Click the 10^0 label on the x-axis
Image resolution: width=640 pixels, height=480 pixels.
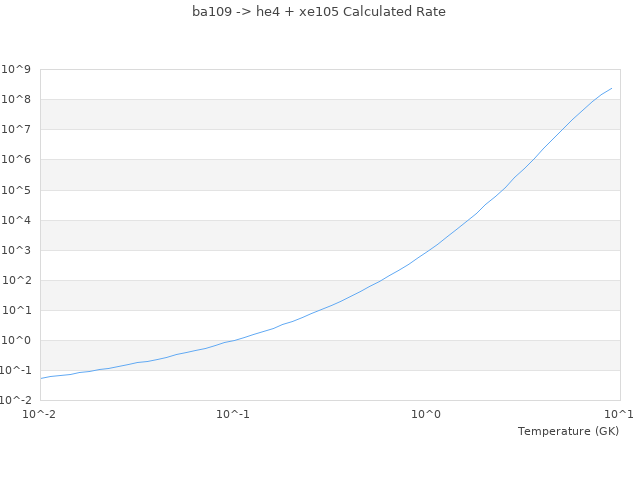pos(427,414)
